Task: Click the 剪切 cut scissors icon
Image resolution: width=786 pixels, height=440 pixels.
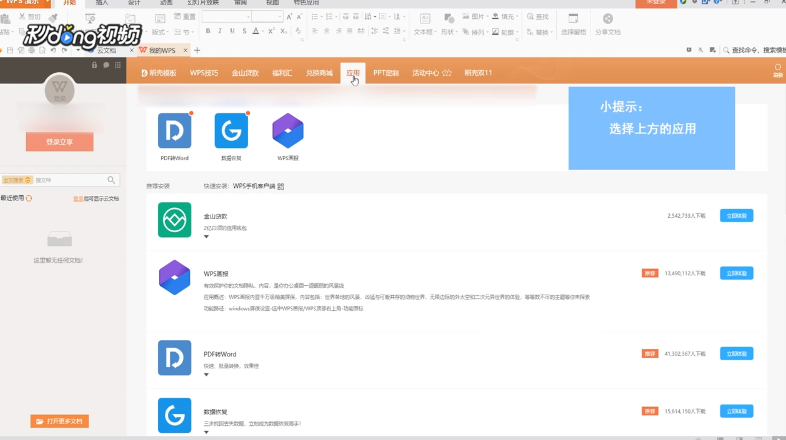Action: point(23,17)
